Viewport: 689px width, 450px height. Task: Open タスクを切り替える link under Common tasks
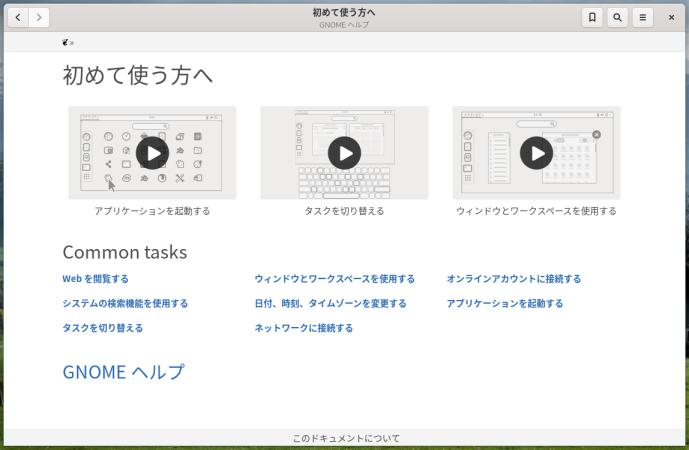[x=102, y=328]
